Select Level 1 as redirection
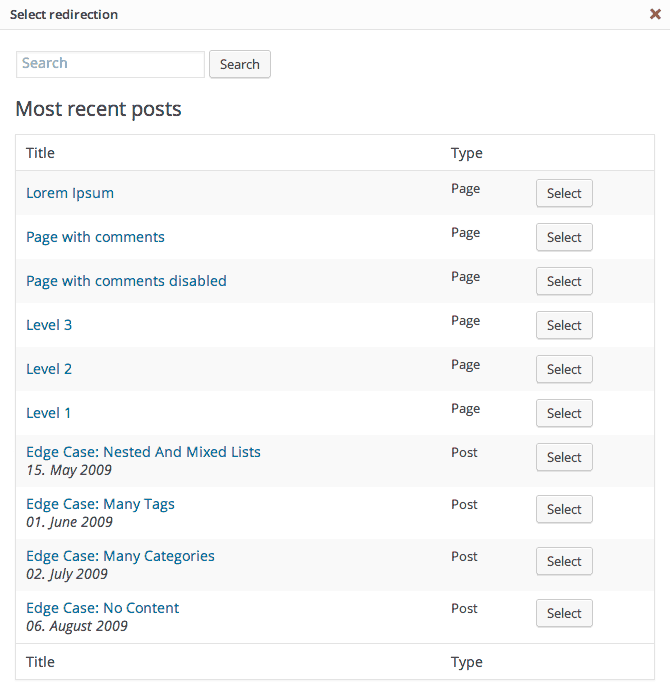 [564, 413]
